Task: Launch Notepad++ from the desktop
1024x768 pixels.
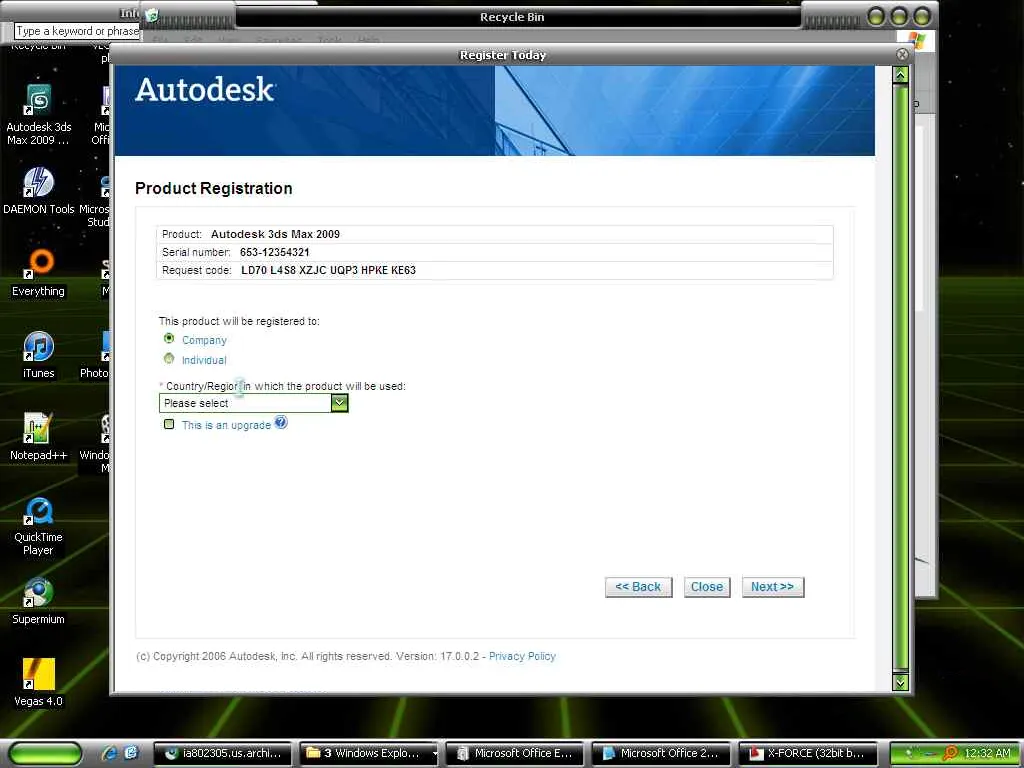Action: pyautogui.click(x=39, y=437)
